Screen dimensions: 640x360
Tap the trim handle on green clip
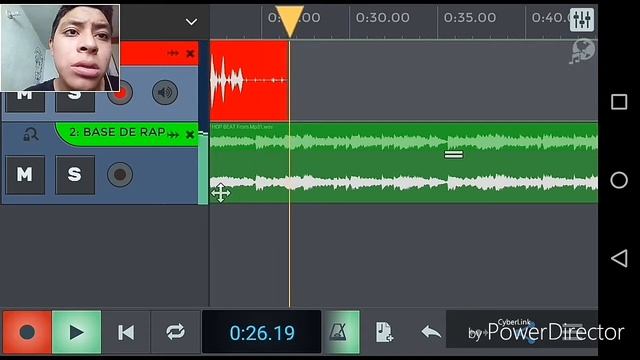pos(453,154)
